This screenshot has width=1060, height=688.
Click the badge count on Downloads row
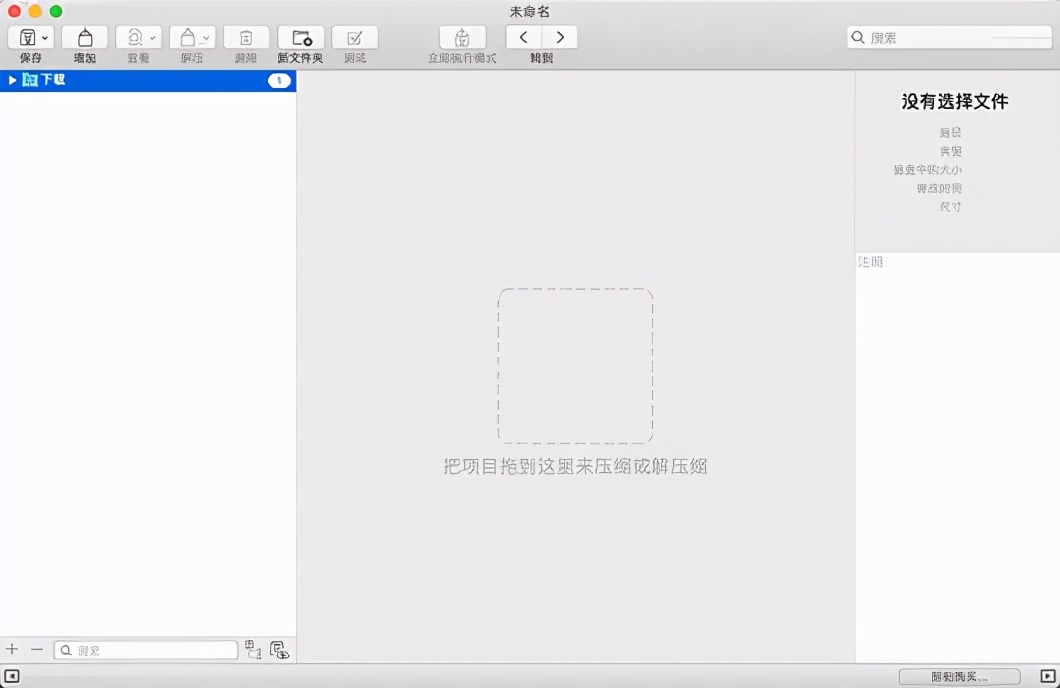point(279,80)
